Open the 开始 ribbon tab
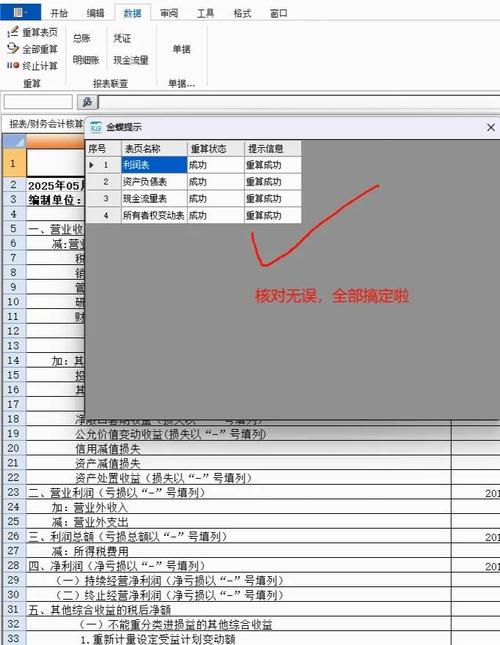This screenshot has width=500, height=645. (59, 13)
